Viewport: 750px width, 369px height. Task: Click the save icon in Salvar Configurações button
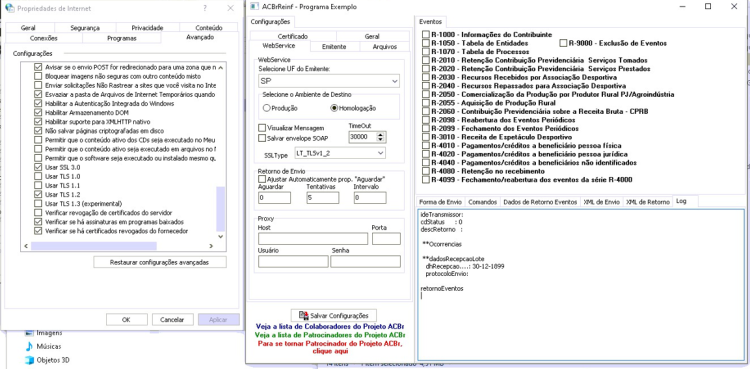pyautogui.click(x=303, y=315)
